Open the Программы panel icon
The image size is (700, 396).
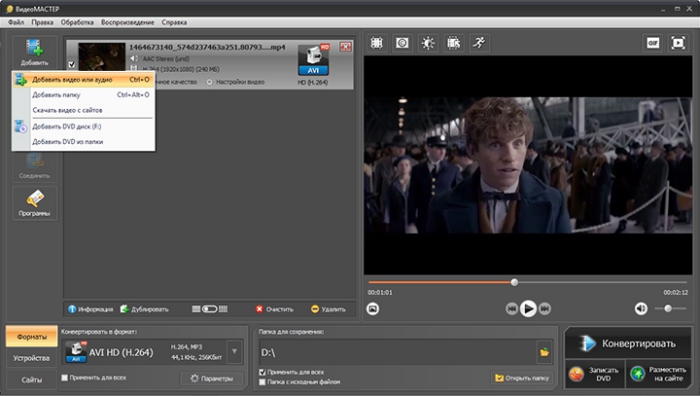tap(35, 204)
